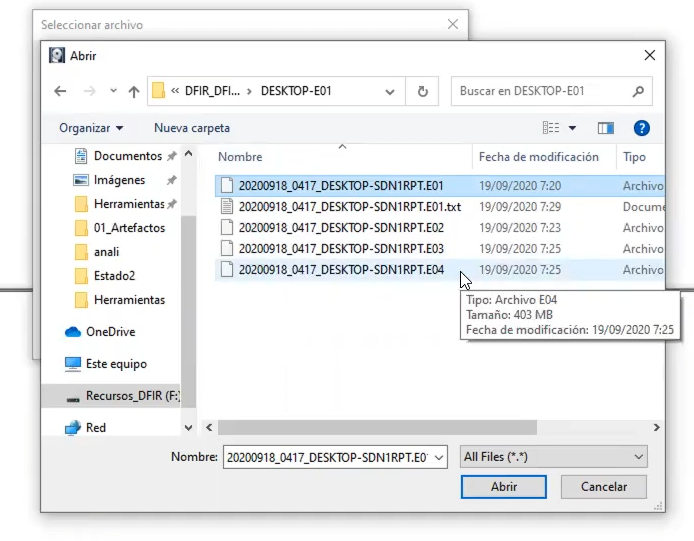Select file 20200918_0417_DESKTOP-SDN1RPT.E01.txt
694x541 pixels.
(350, 207)
